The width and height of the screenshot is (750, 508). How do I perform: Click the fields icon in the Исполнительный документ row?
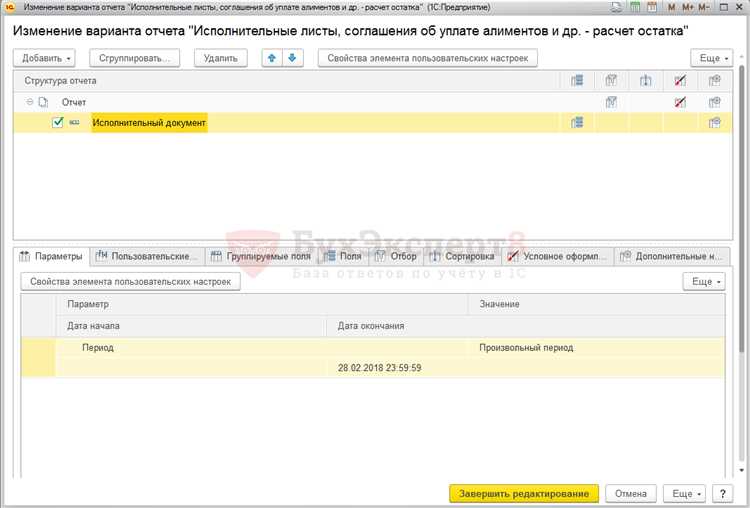(576, 123)
